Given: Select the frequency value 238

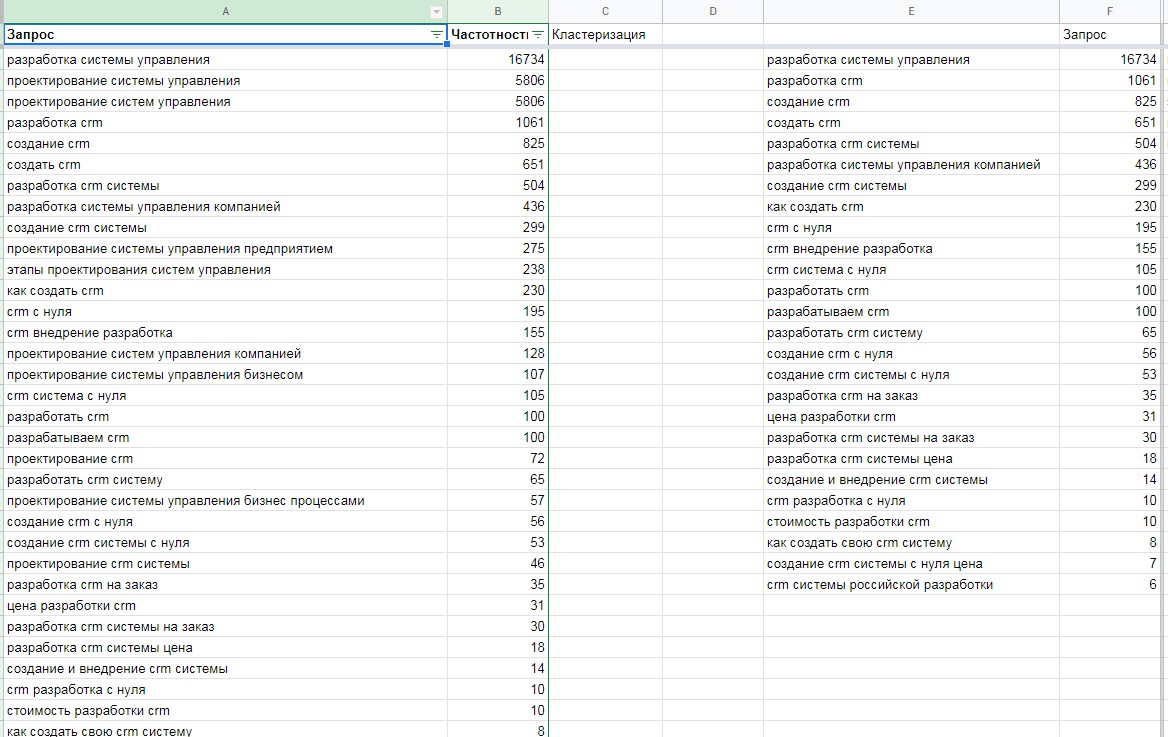Looking at the screenshot, I should (x=498, y=269).
